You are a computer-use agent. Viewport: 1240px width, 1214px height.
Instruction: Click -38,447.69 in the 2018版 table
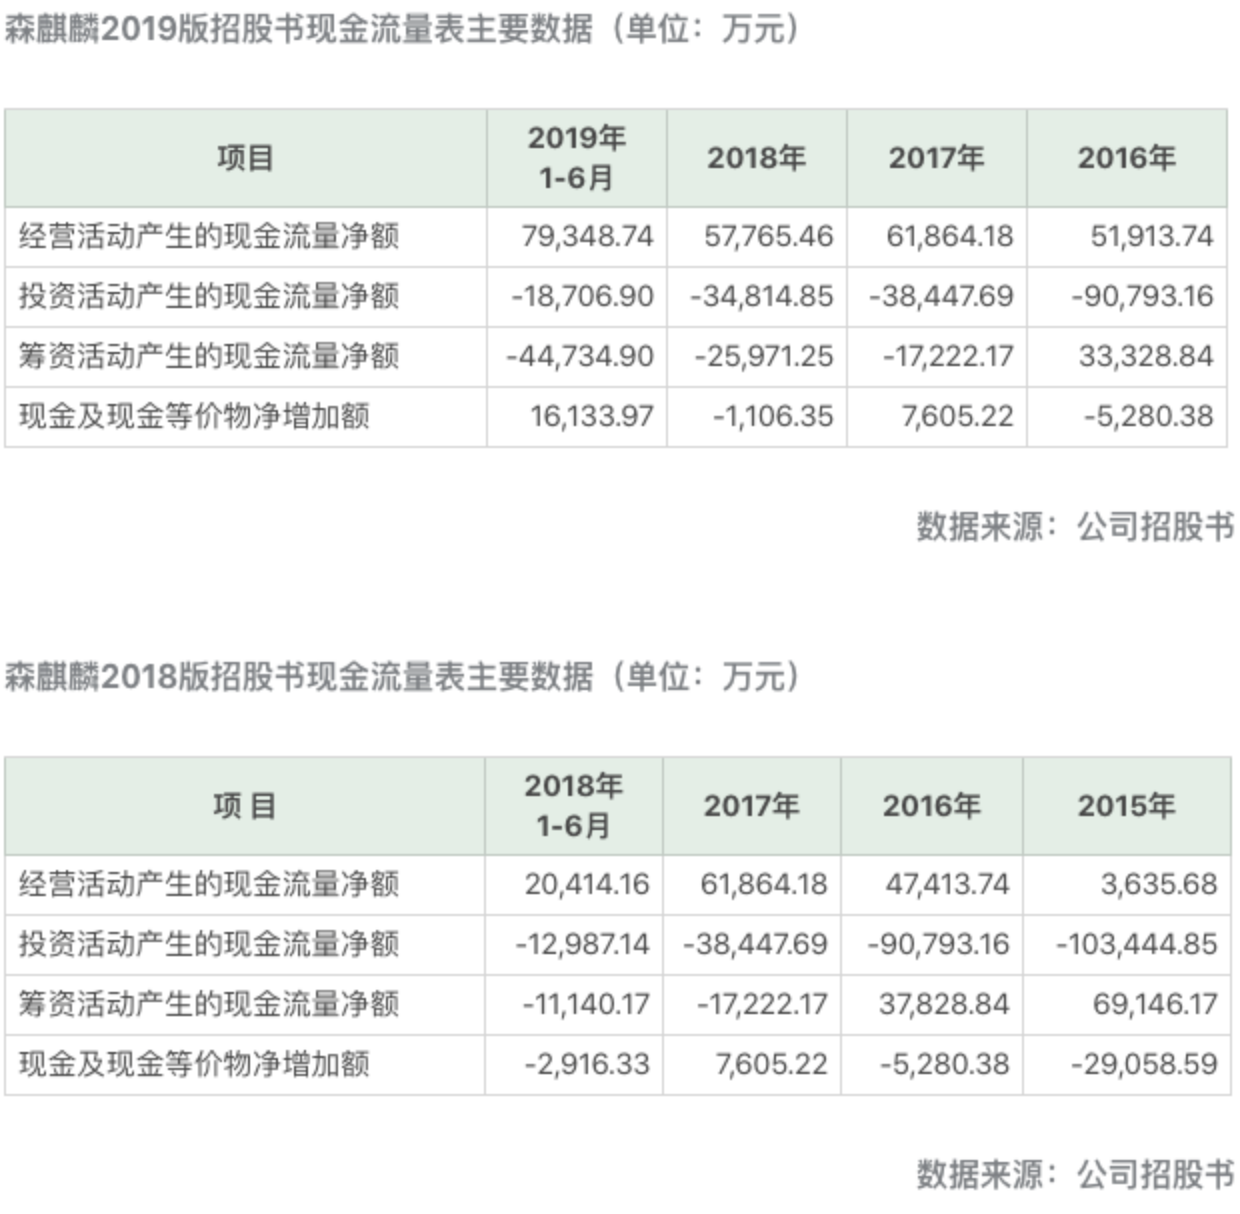coord(756,944)
